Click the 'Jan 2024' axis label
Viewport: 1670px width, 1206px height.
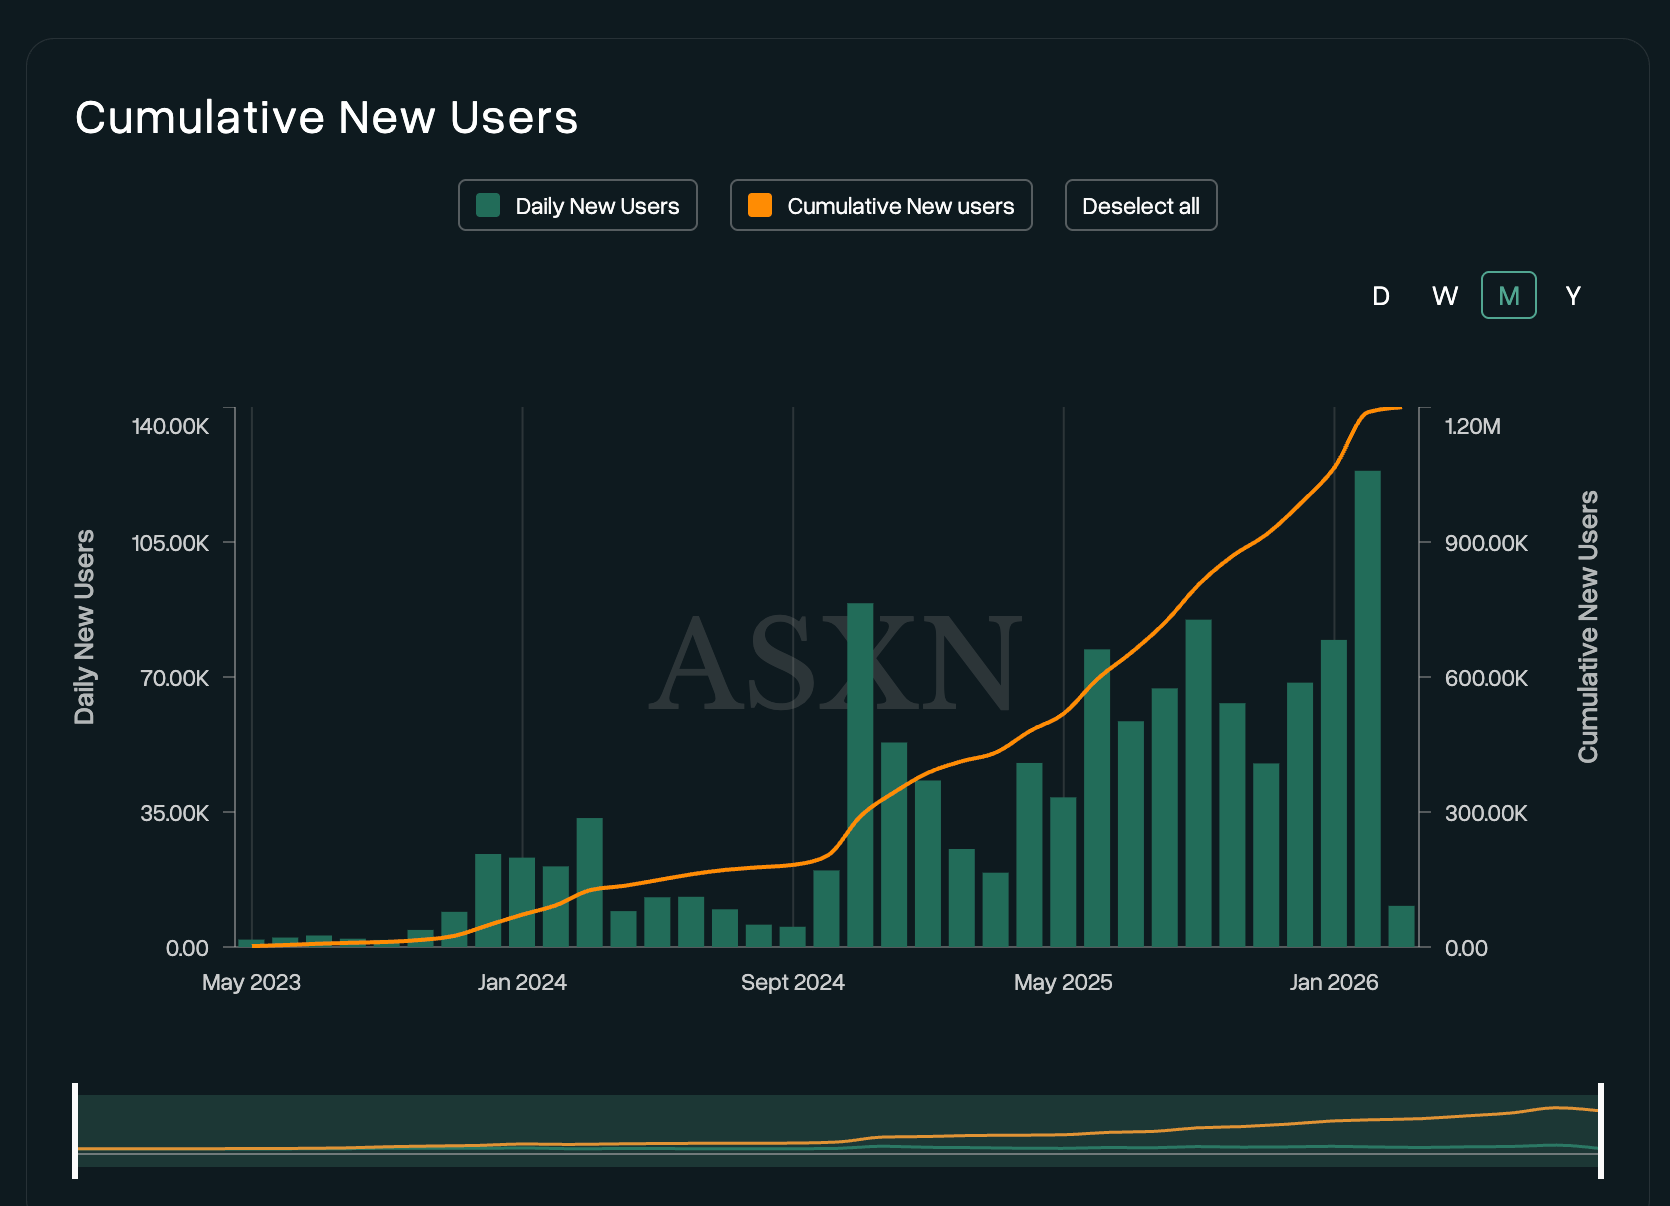pyautogui.click(x=522, y=982)
